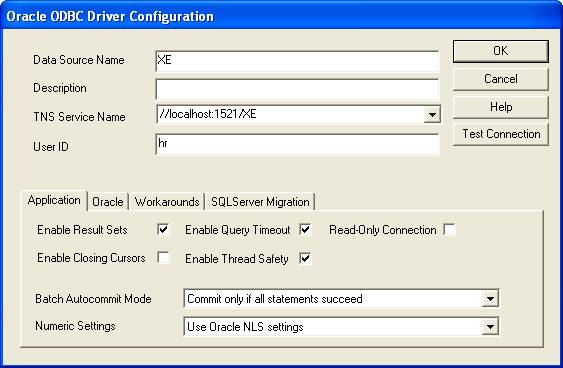Expand the Numeric Settings dropdown arrow

(490, 327)
